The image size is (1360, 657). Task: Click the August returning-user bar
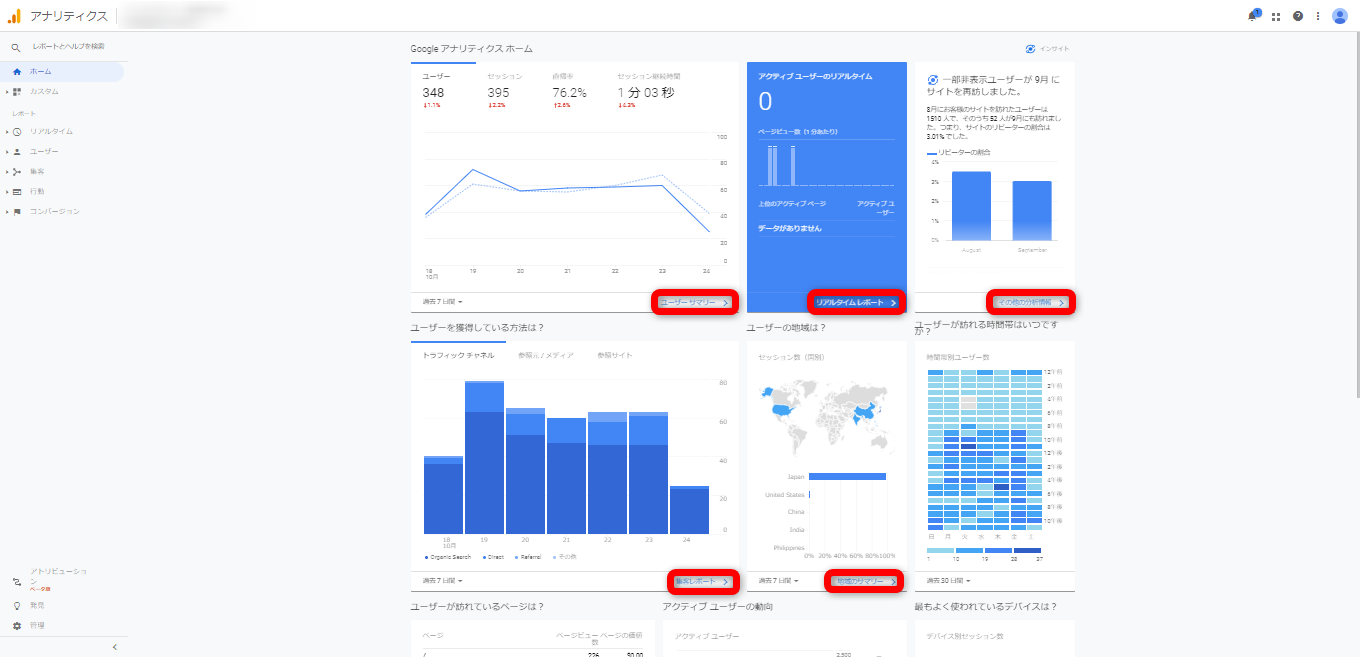click(971, 206)
